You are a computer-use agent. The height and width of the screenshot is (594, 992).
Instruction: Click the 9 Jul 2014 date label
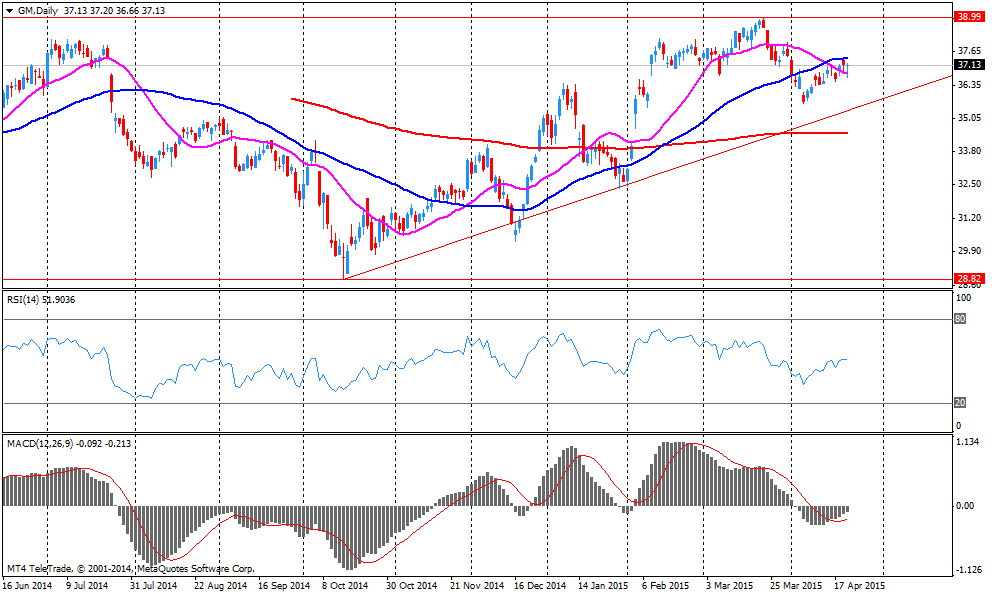[87, 586]
